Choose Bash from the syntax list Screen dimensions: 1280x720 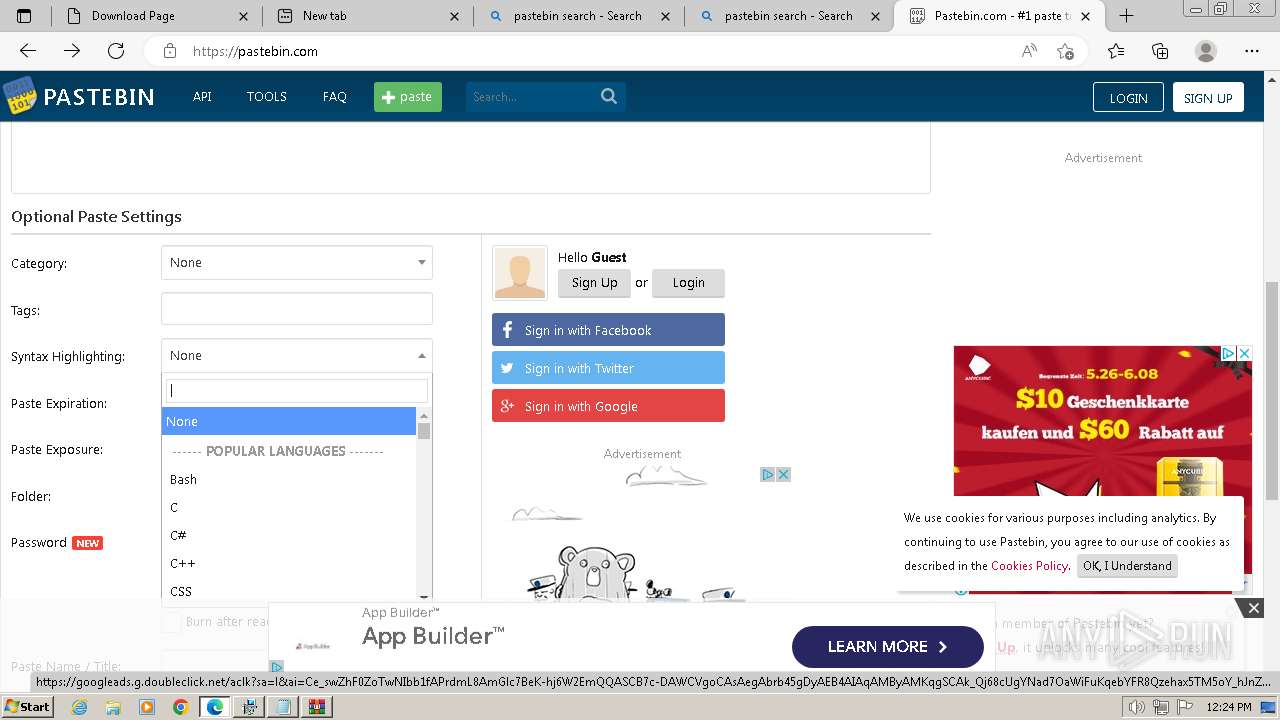288,479
